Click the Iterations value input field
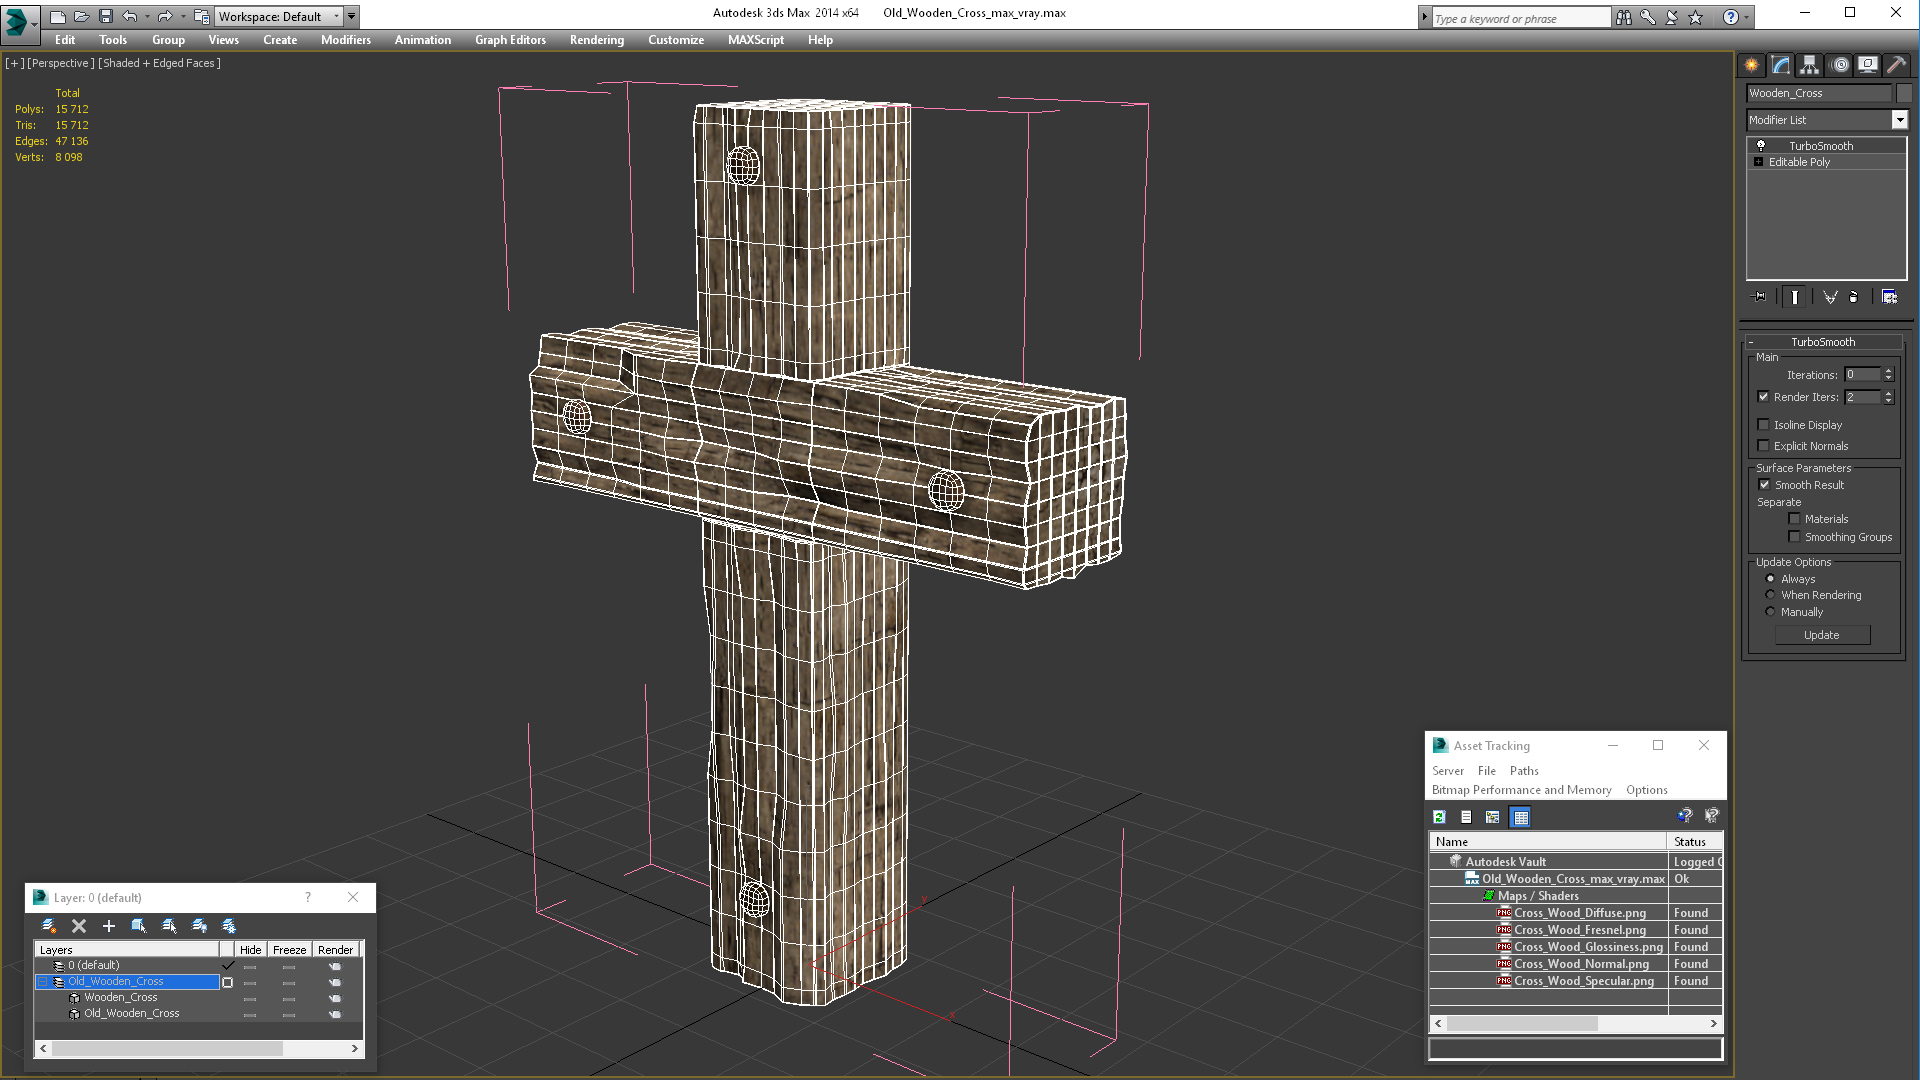This screenshot has height=1080, width=1920. pyautogui.click(x=1862, y=375)
